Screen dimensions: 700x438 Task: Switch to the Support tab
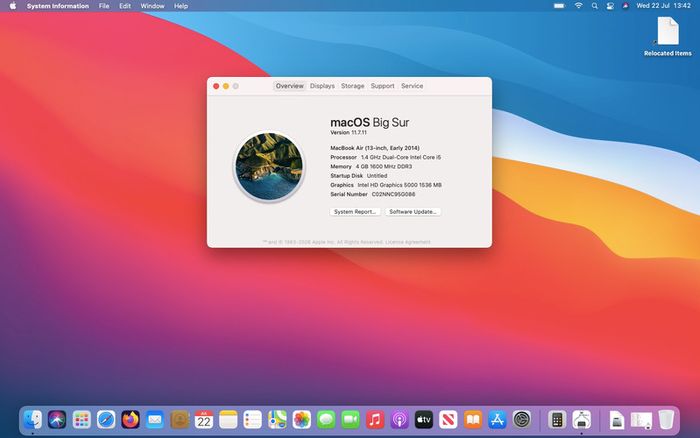[x=382, y=86]
